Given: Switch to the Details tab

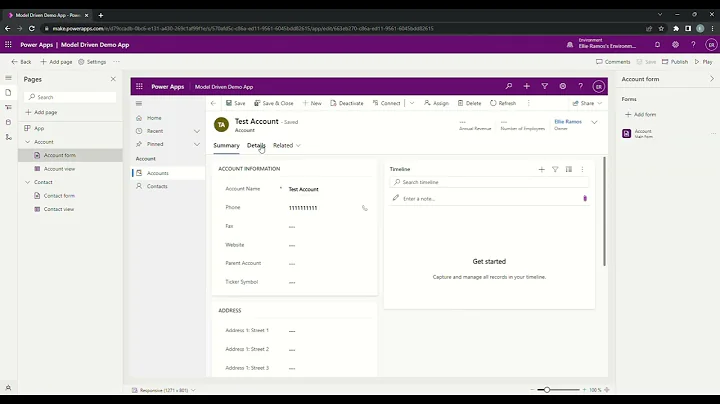Looking at the screenshot, I should point(256,146).
